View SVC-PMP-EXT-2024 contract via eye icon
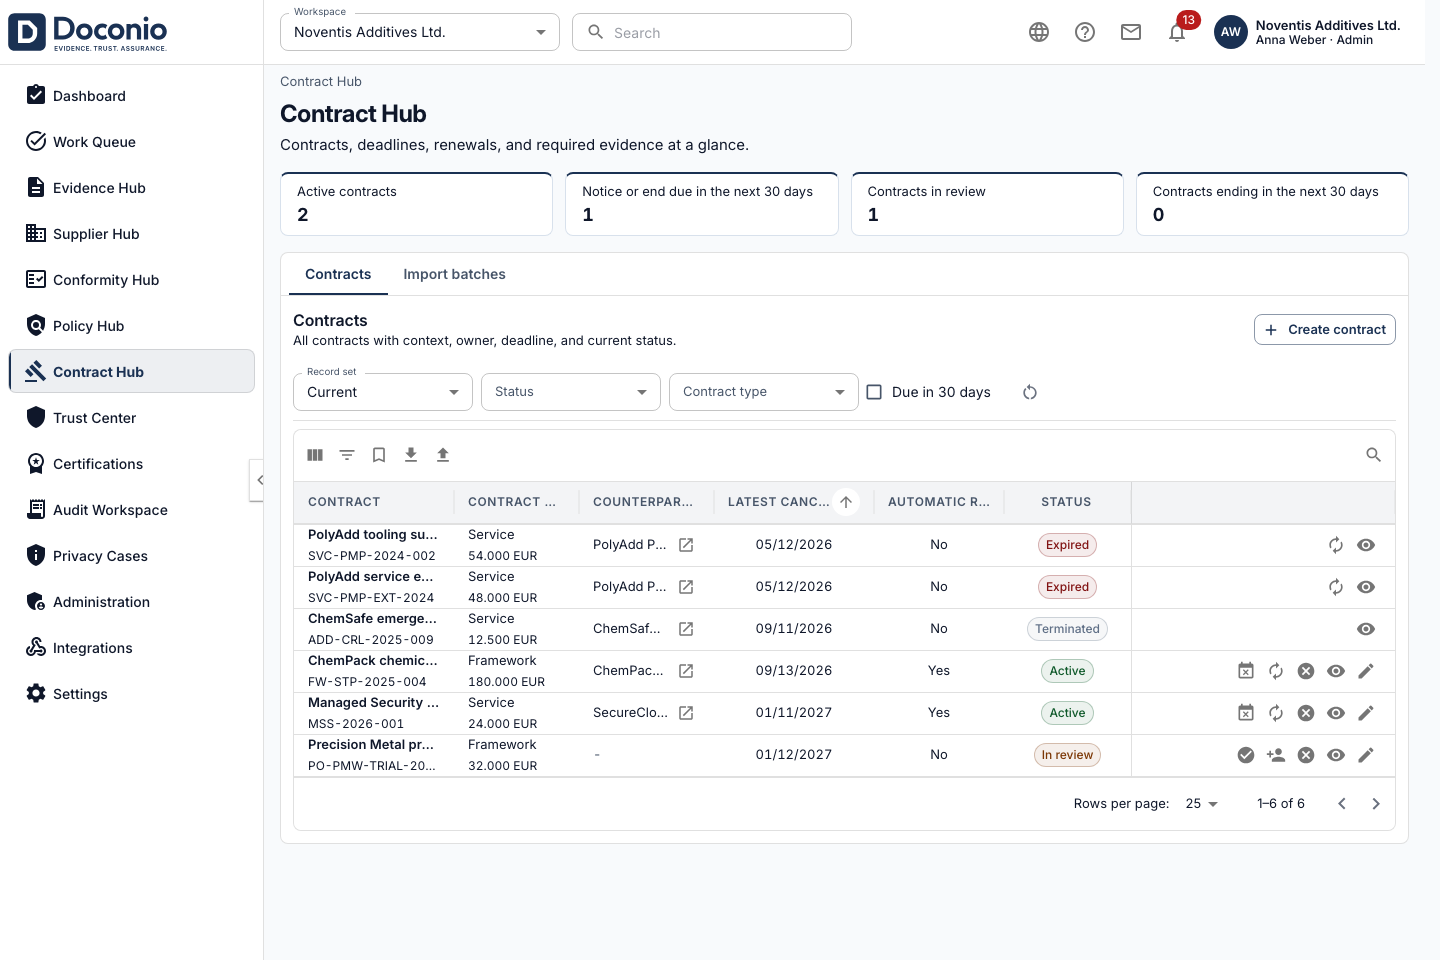The image size is (1440, 960). (1366, 587)
